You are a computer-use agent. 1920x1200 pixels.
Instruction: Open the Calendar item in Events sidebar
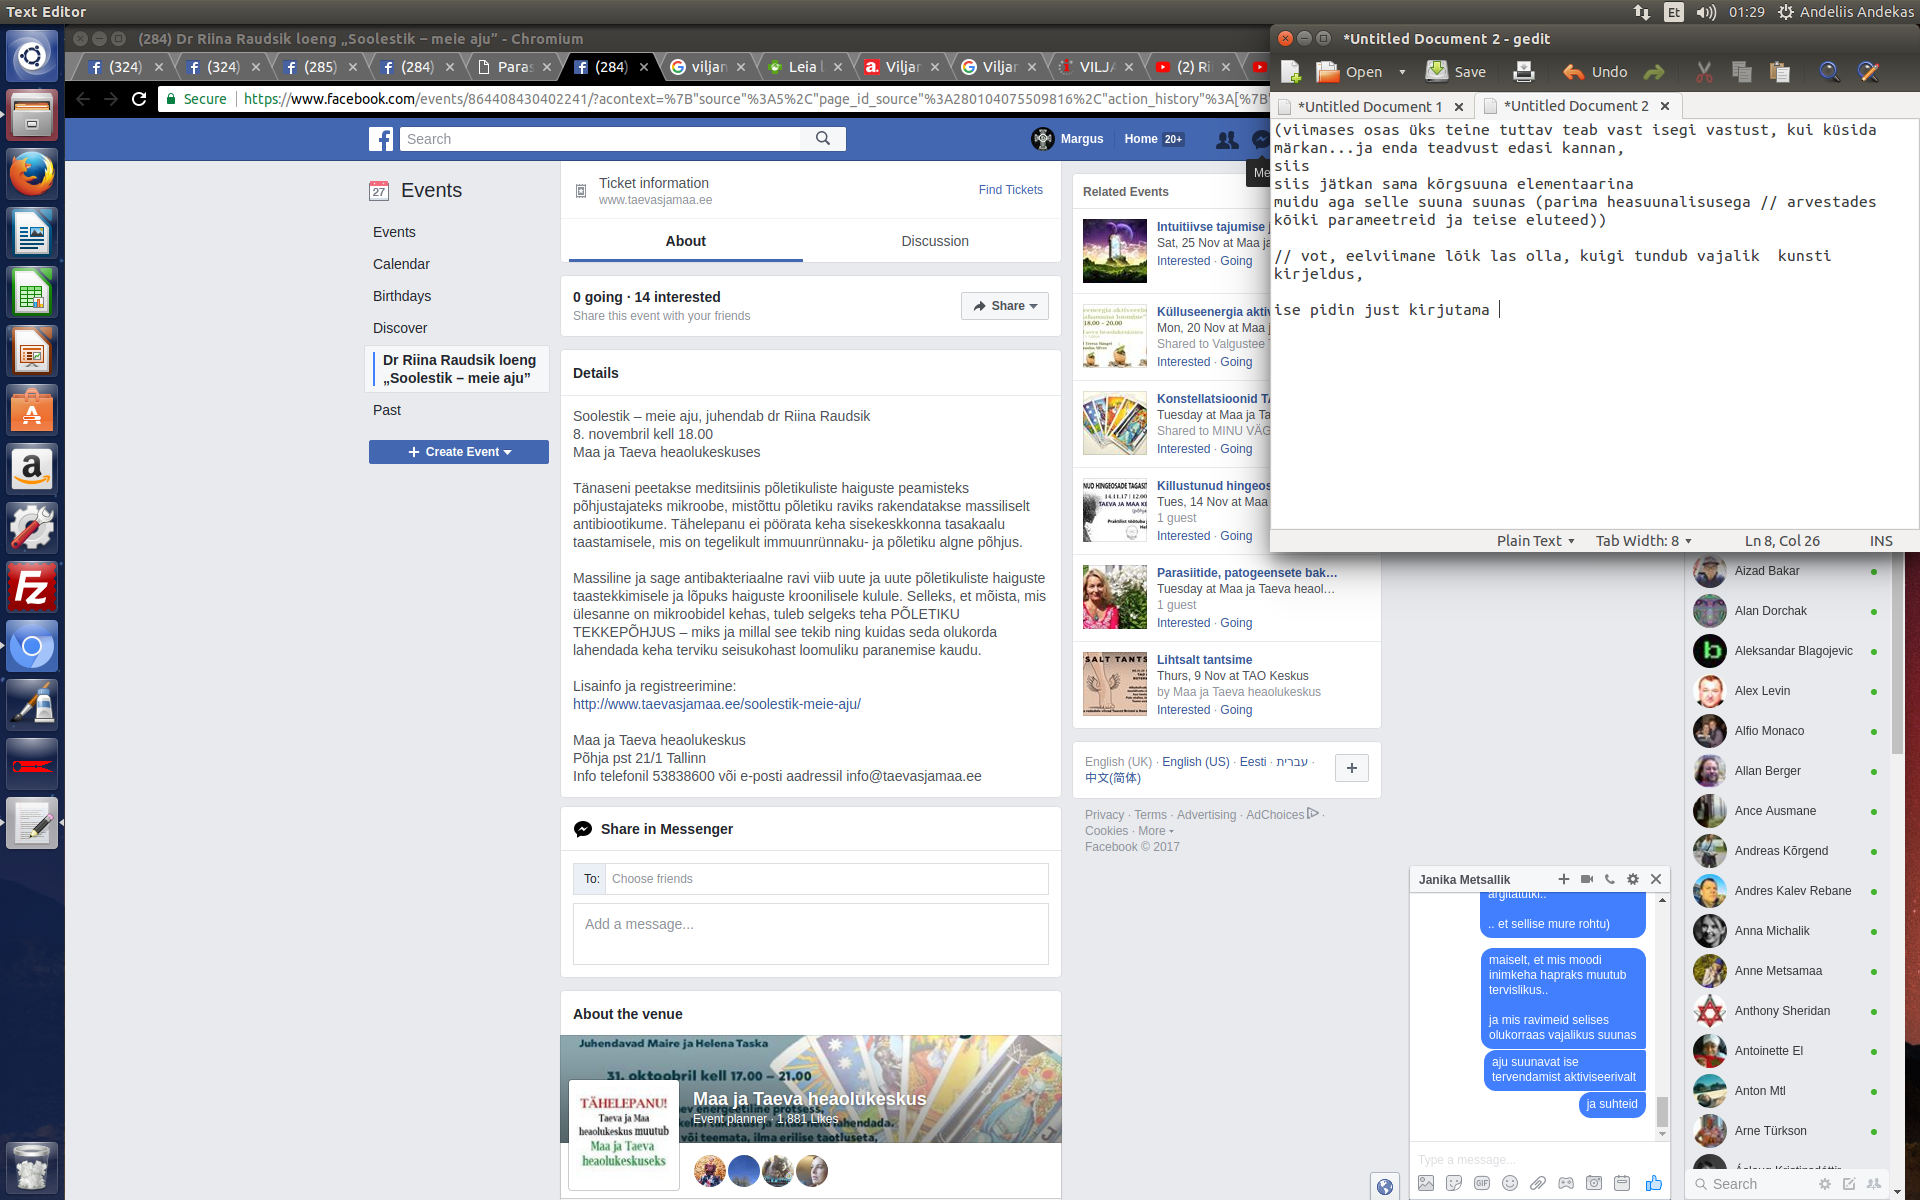coord(401,264)
